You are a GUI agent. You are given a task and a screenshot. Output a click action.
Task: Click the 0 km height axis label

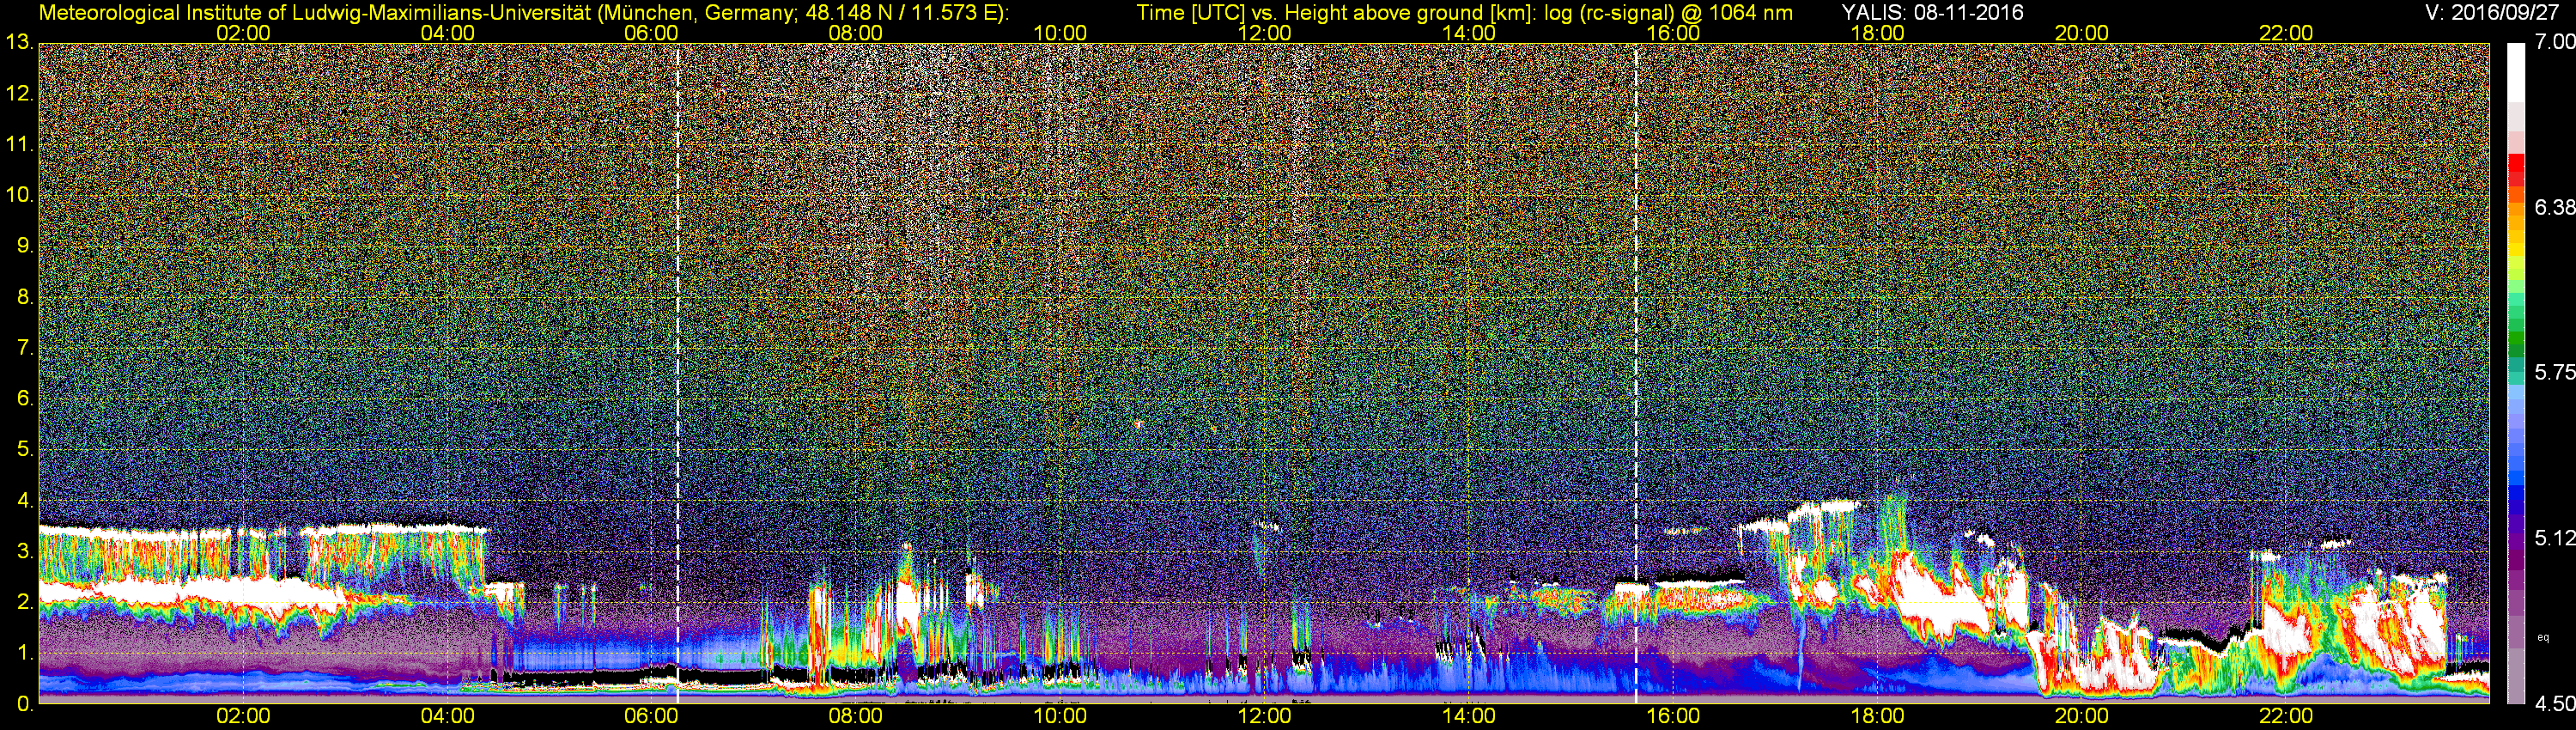24,704
